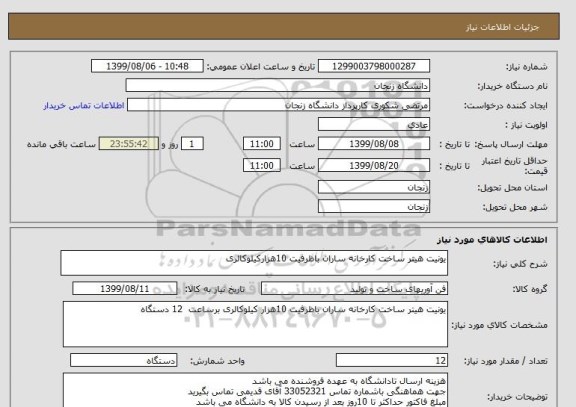Select the quantity field showing 12
The image size is (576, 407).
pos(392,361)
